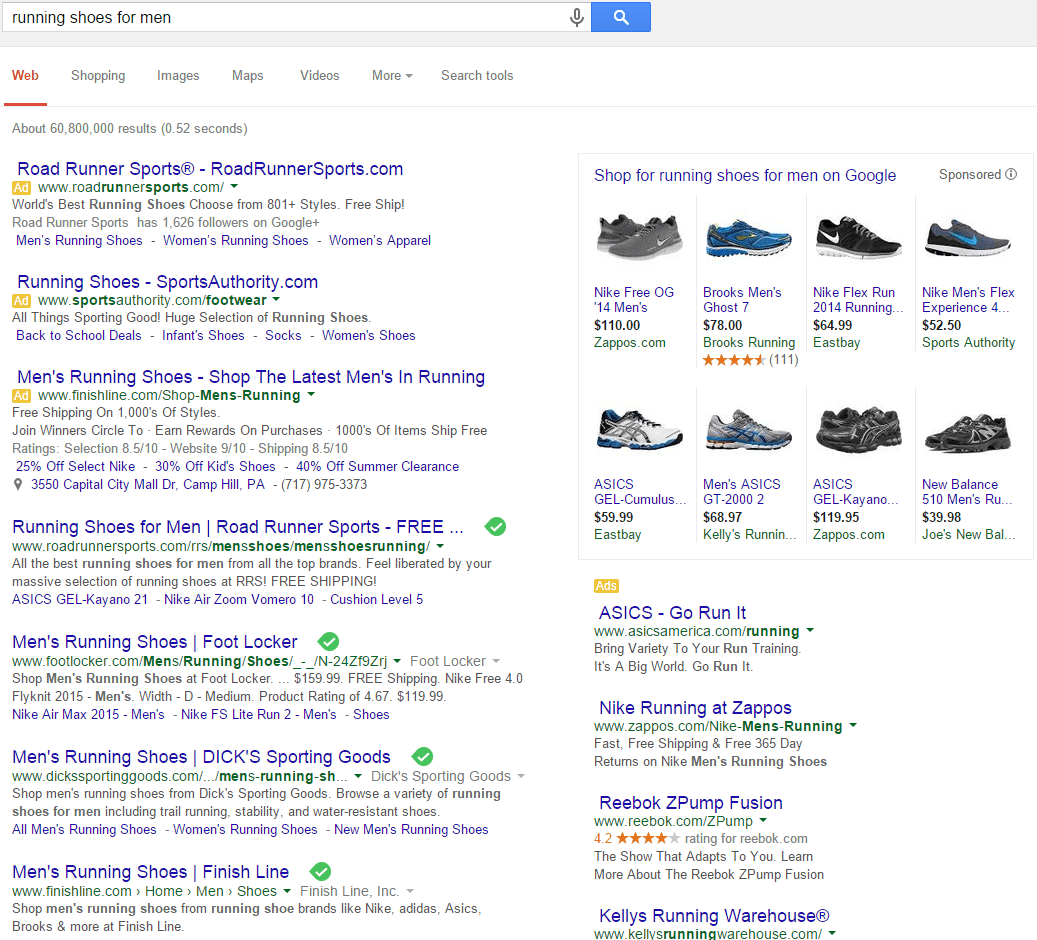Open New Balance 510 shoe image

967,431
